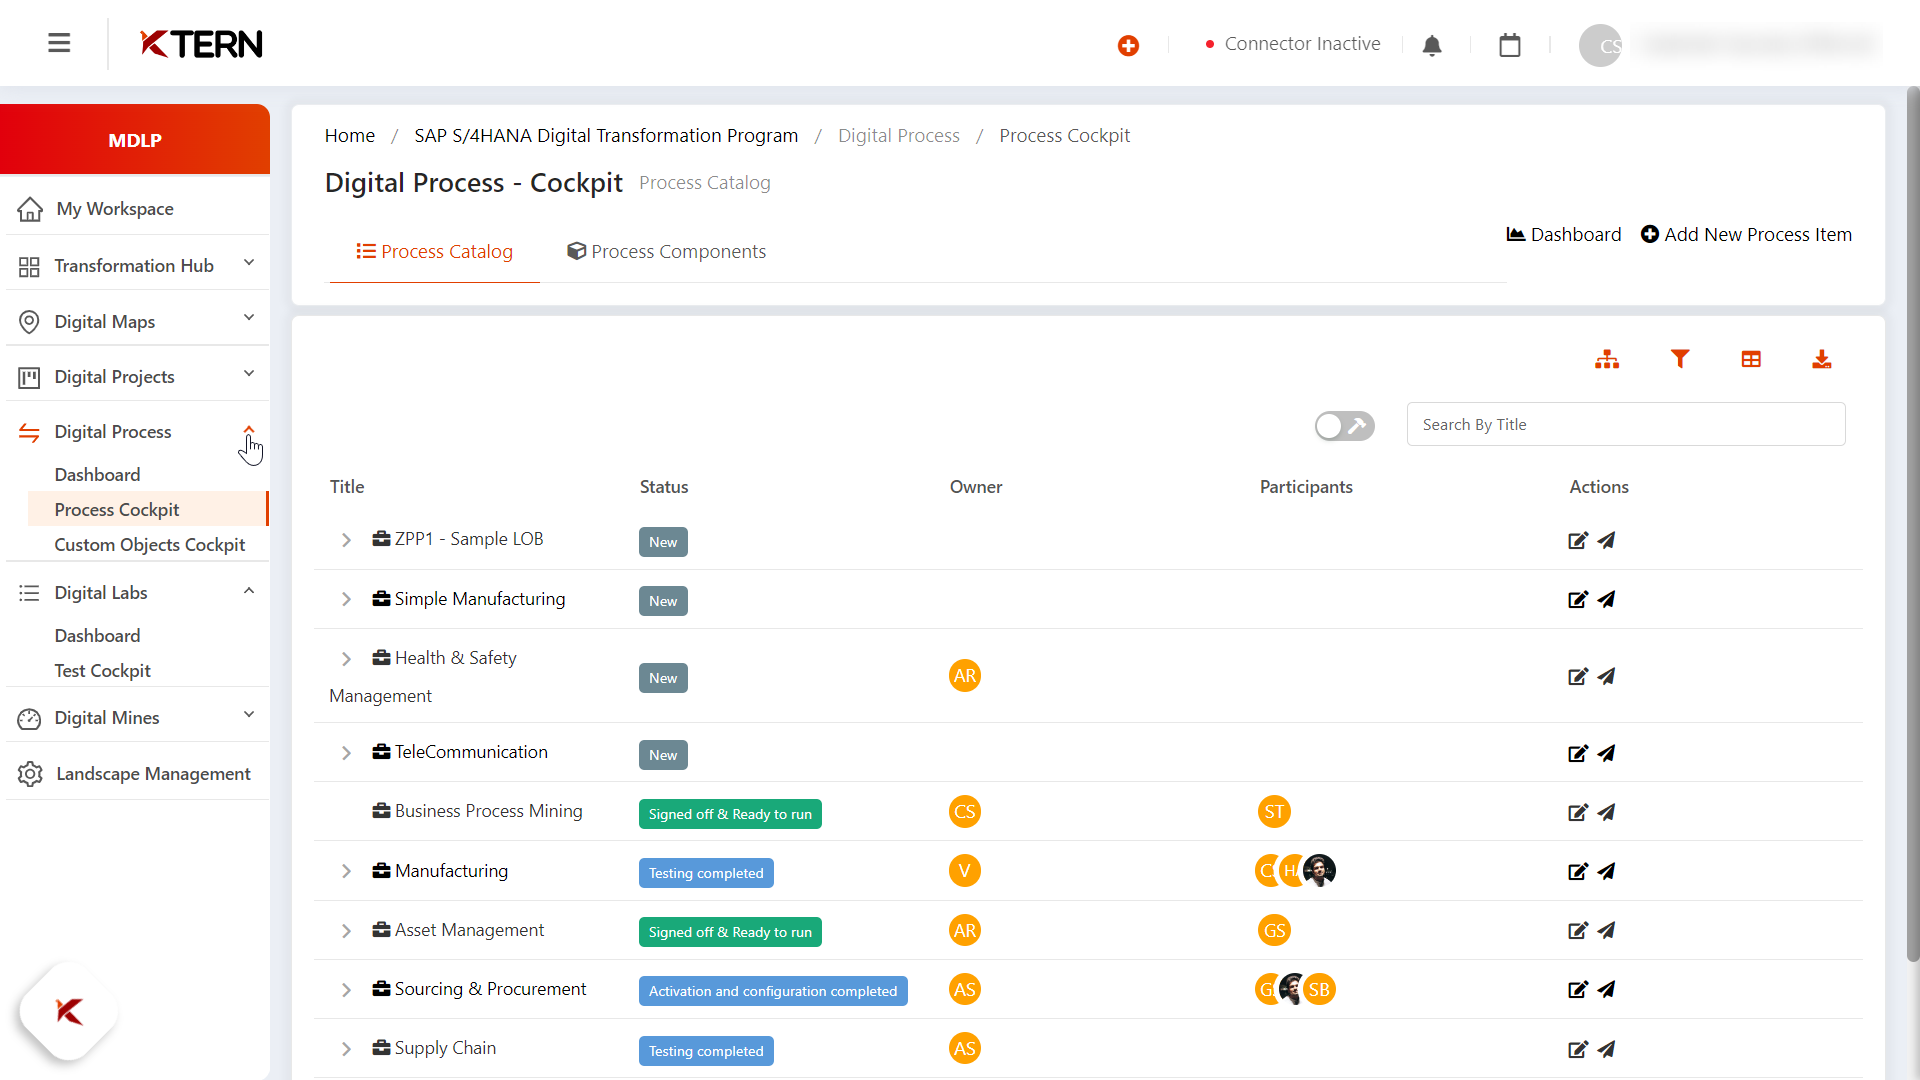
Task: Click the download export icon
Action: pyautogui.click(x=1822, y=359)
